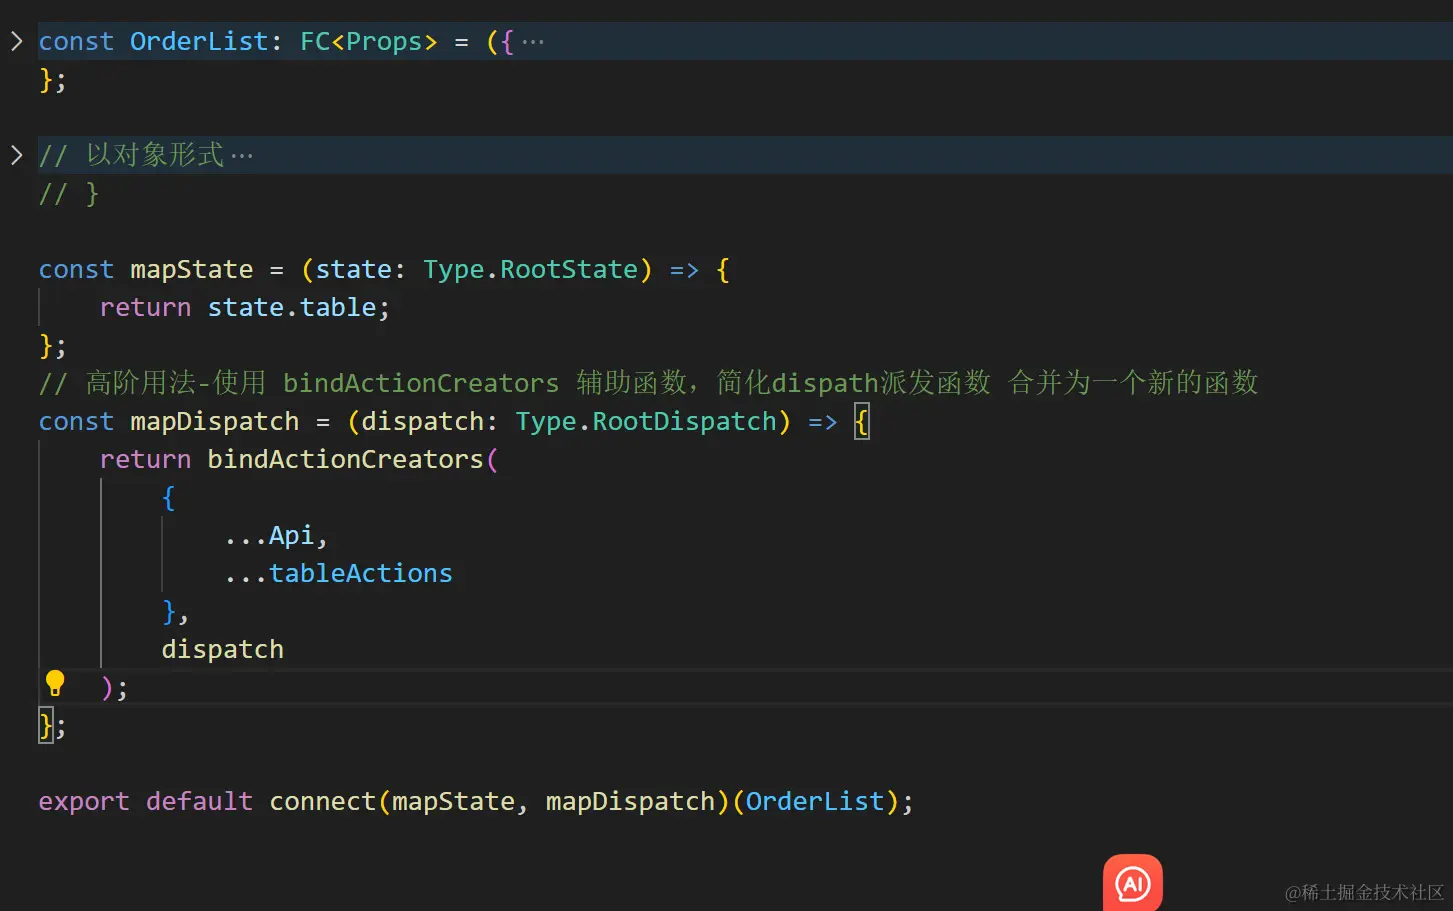Viewport: 1453px width, 911px height.
Task: Click the '// }' comment line
Action: (x=68, y=194)
